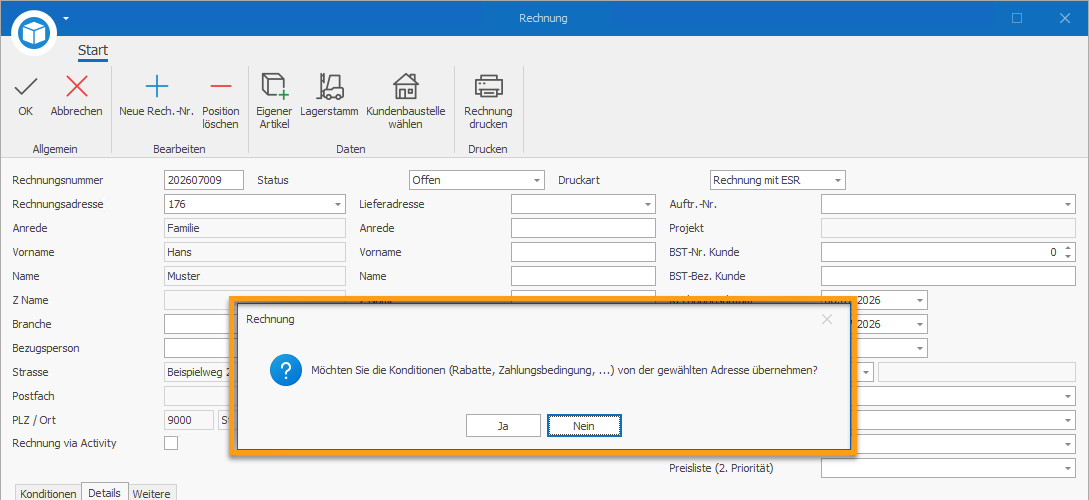Answer Nein in the dialog
This screenshot has width=1089, height=500.
(x=583, y=426)
